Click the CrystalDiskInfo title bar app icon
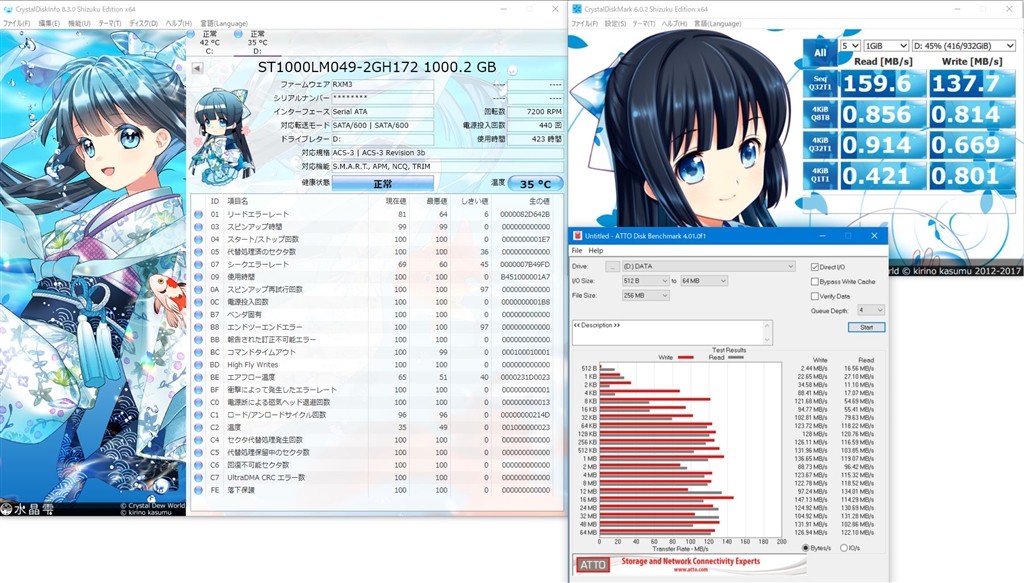Image resolution: width=1024 pixels, height=583 pixels. [x=7, y=9]
